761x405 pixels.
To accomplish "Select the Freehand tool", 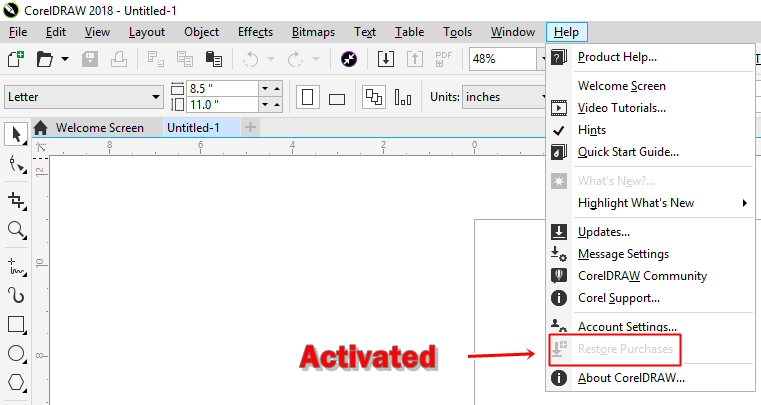I will tap(17, 267).
